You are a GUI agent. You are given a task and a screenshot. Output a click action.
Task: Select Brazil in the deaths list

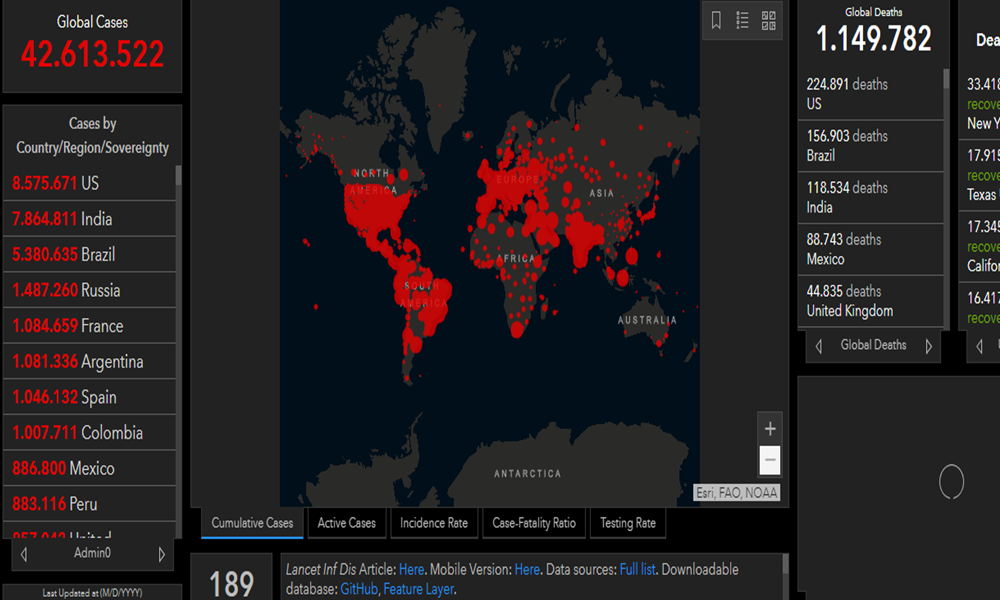pyautogui.click(x=870, y=146)
